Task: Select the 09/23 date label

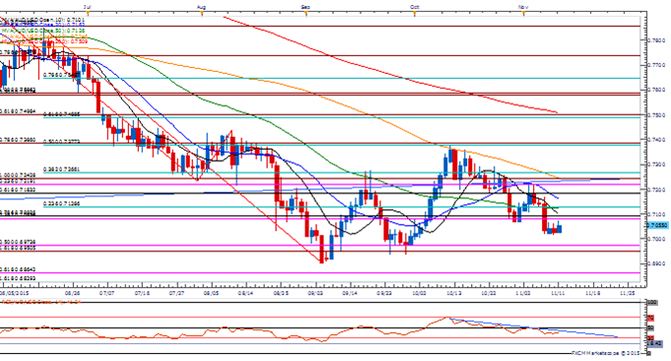Action: pyautogui.click(x=385, y=293)
